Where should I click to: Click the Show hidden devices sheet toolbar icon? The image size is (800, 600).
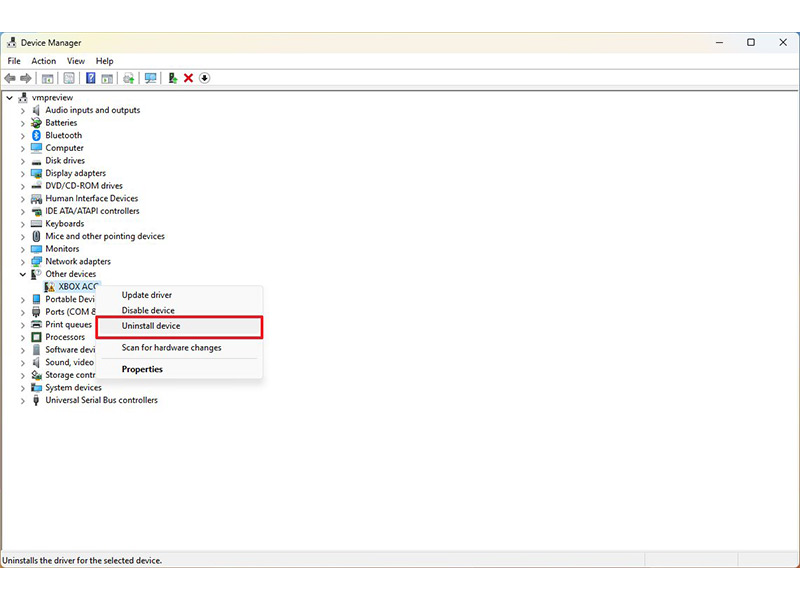coord(69,78)
